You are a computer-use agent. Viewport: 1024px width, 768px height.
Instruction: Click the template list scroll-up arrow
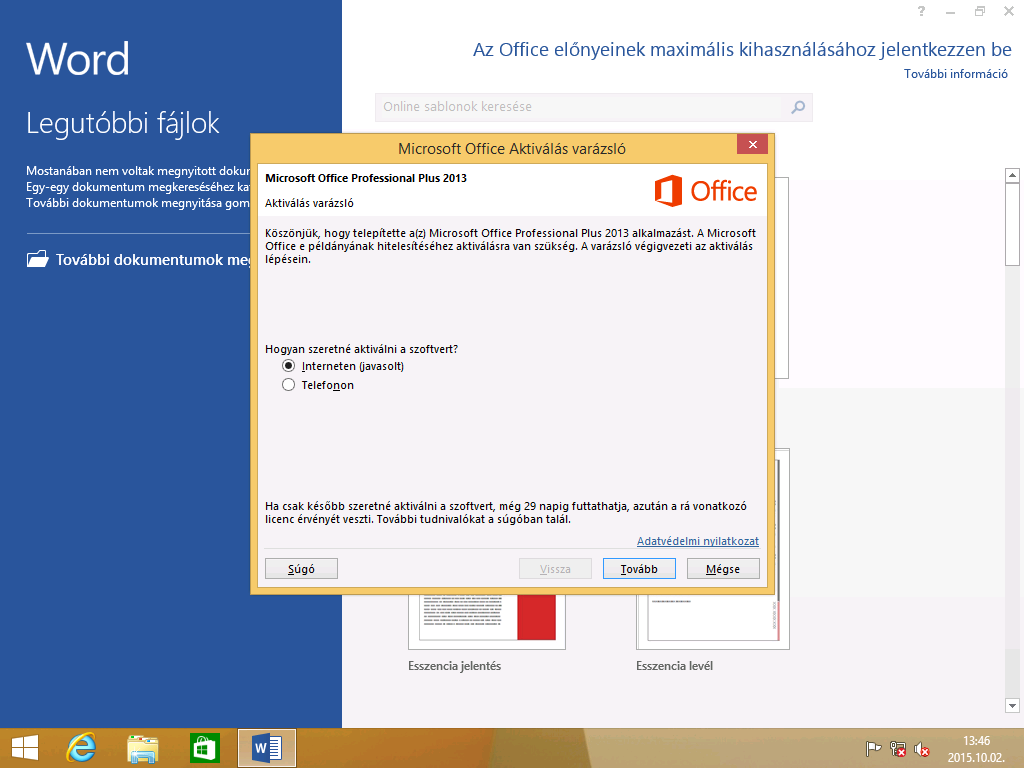click(1012, 175)
